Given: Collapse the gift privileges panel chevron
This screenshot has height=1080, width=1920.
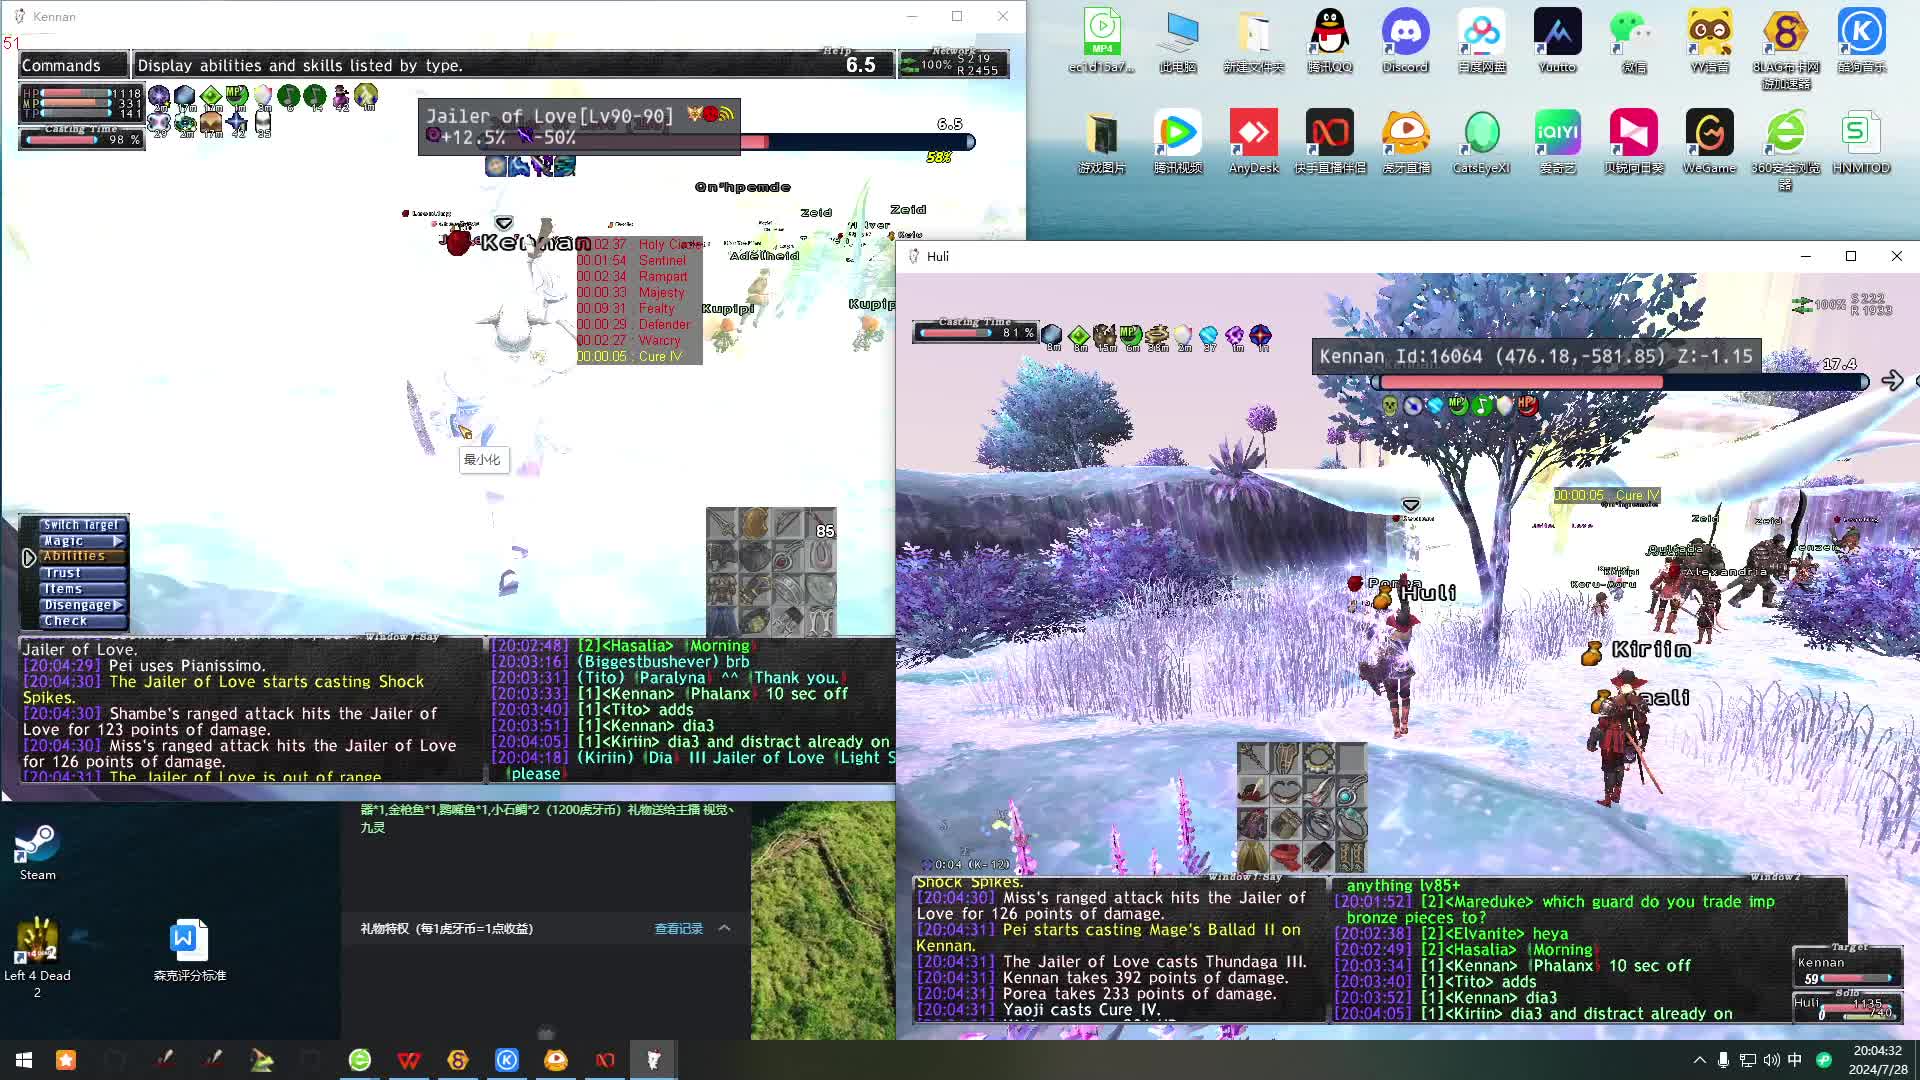Looking at the screenshot, I should coord(725,928).
